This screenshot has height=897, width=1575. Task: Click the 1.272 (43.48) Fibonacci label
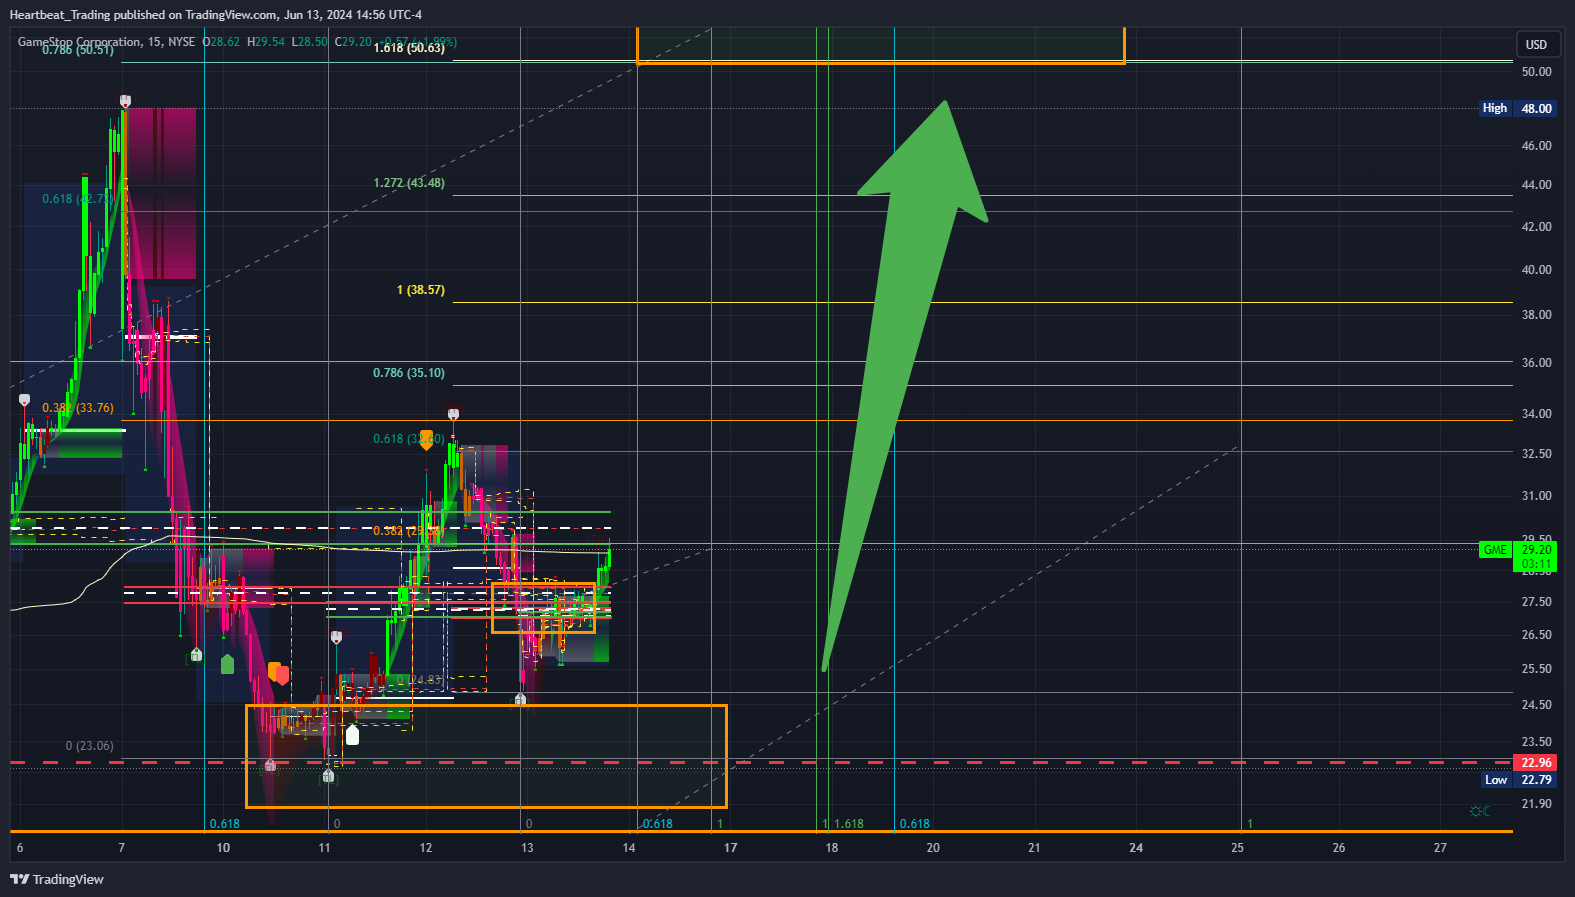tap(409, 183)
